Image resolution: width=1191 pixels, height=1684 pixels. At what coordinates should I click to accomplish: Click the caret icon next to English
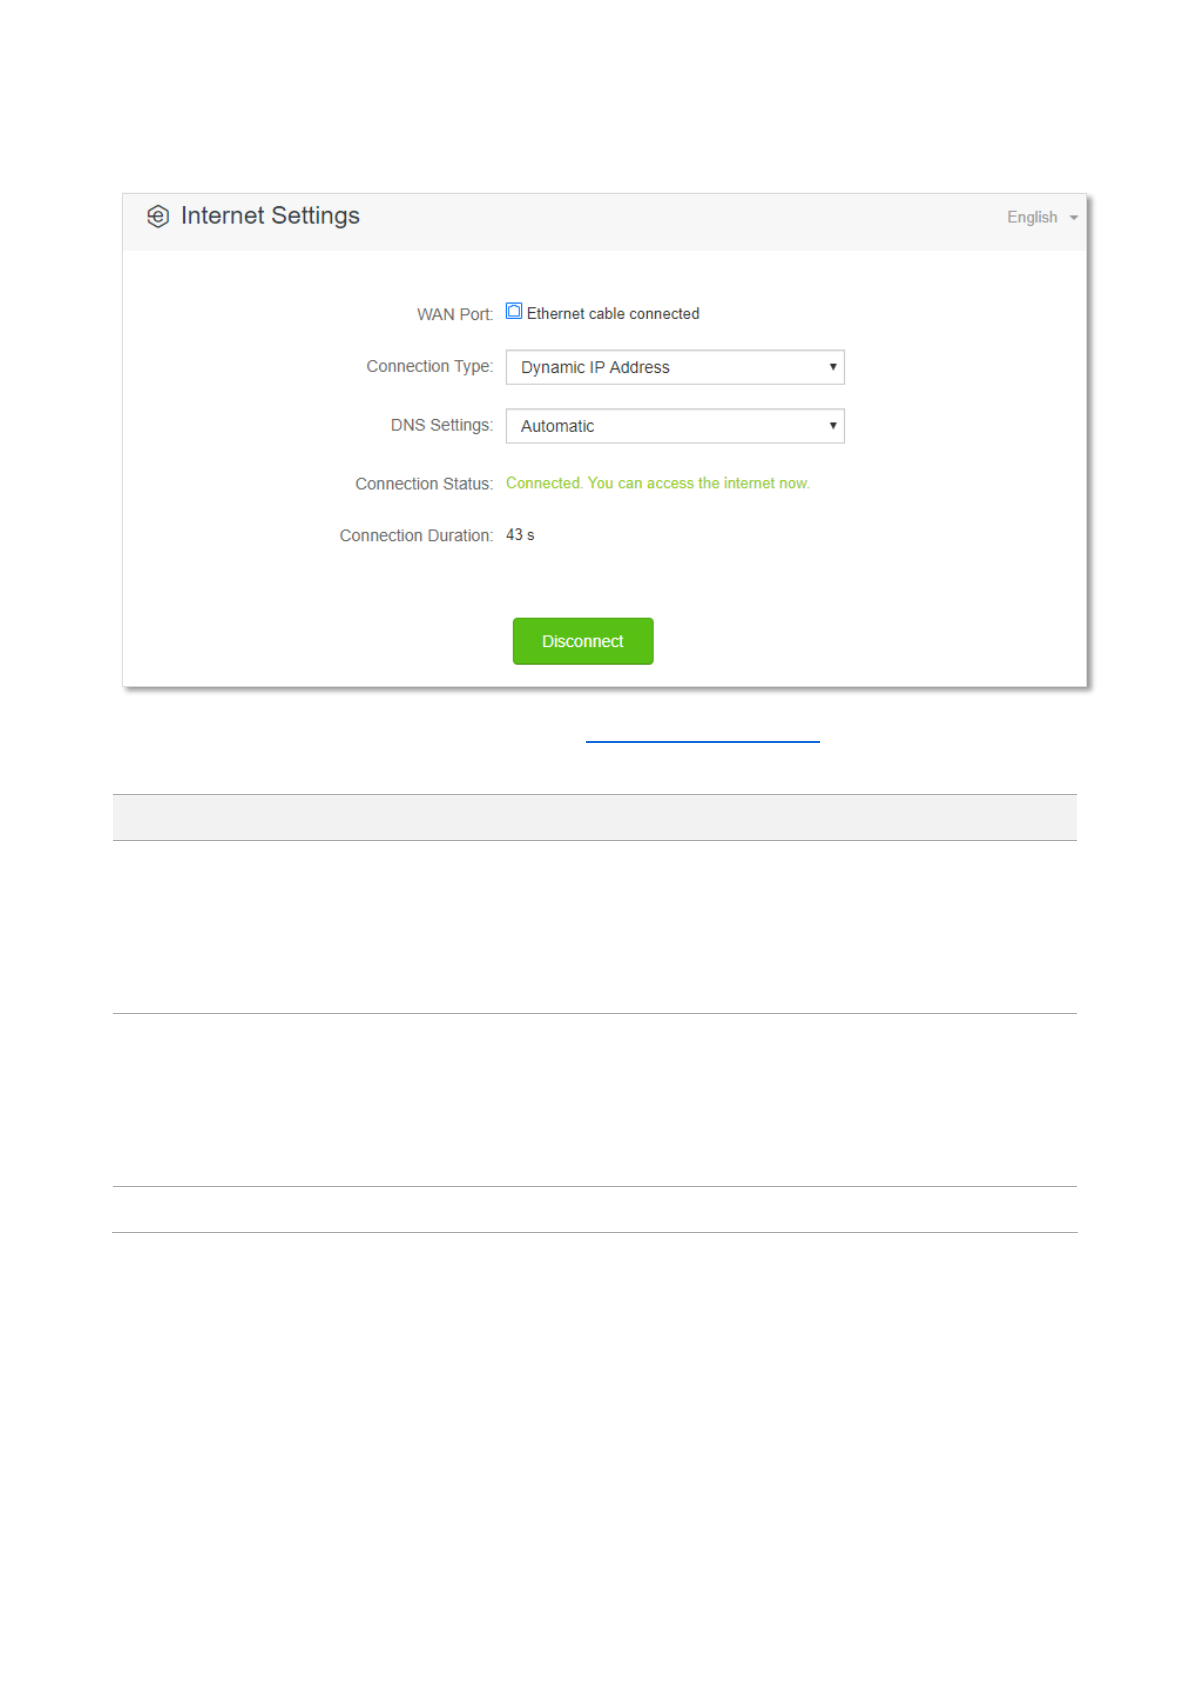click(x=1074, y=218)
